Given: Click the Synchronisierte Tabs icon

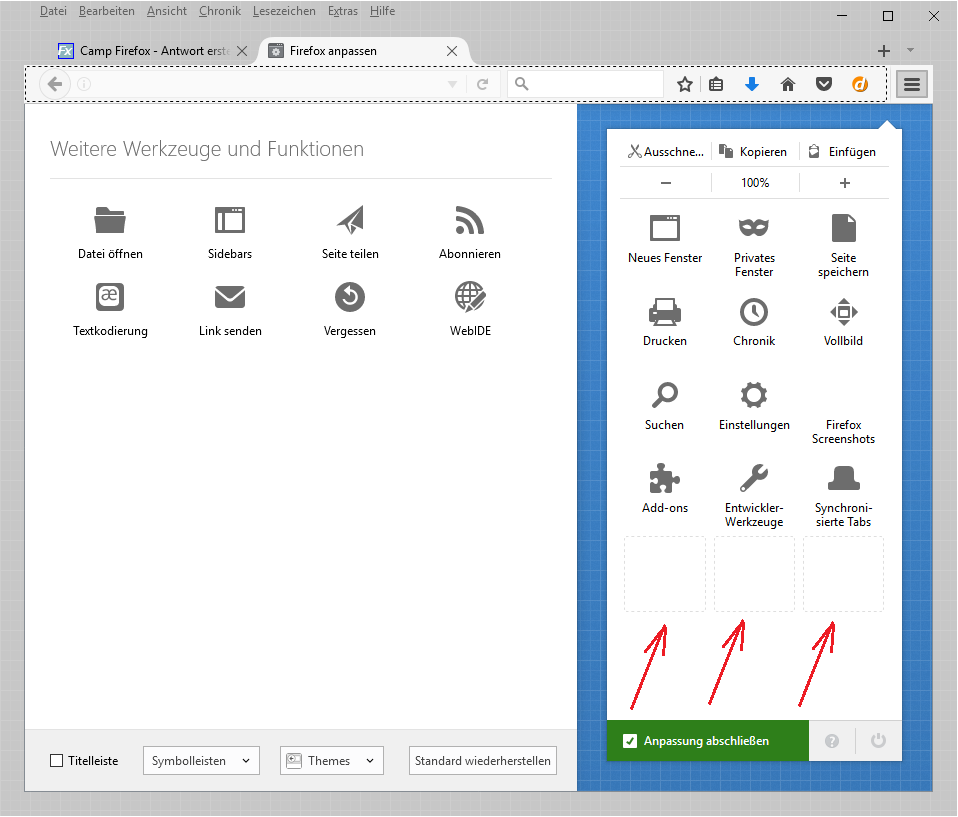Looking at the screenshot, I should [844, 478].
